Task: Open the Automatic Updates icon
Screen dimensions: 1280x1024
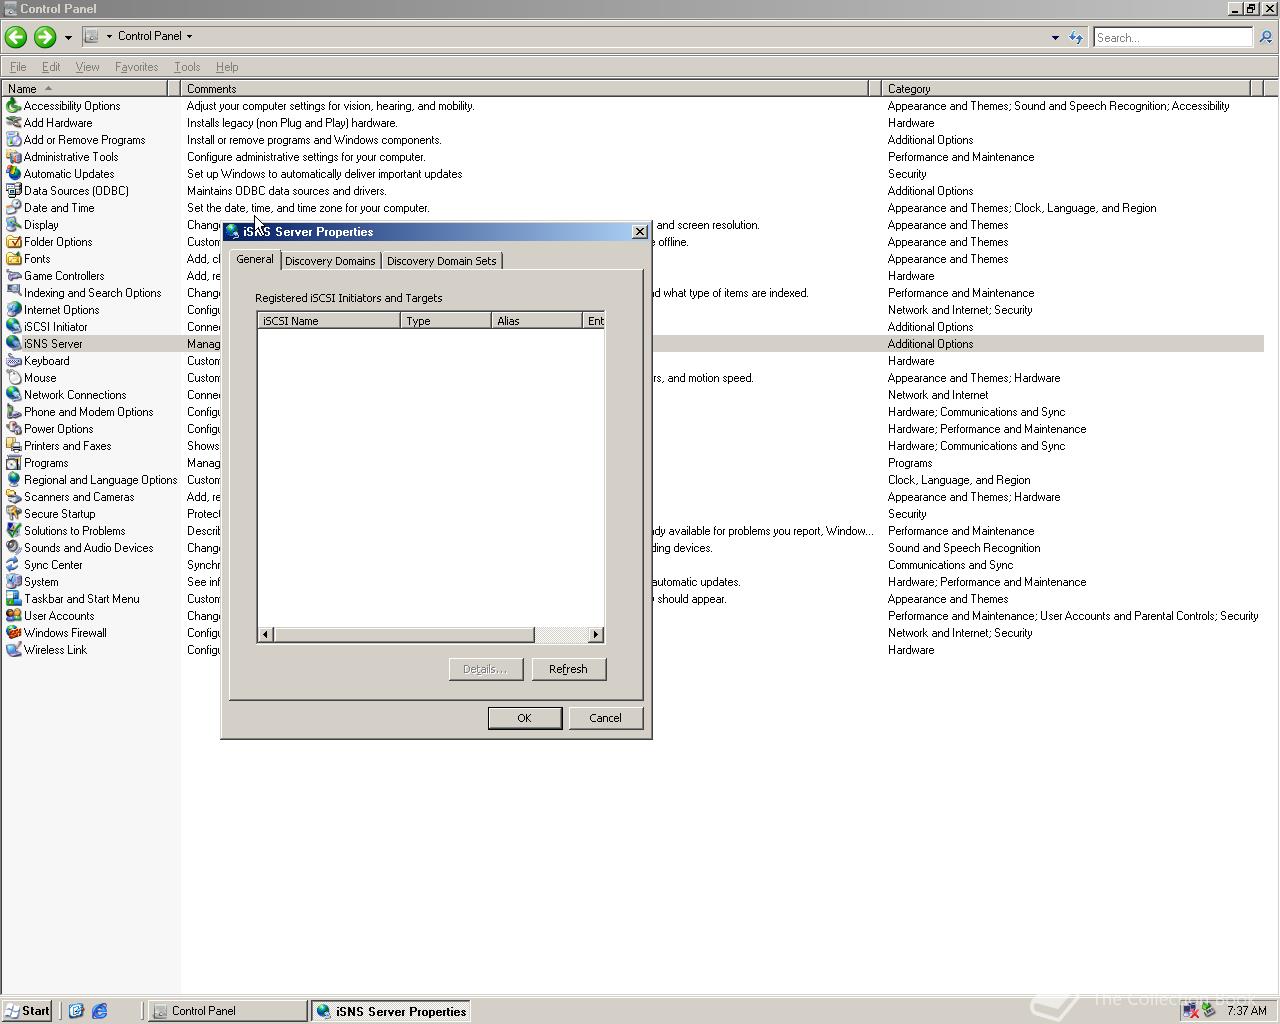Action: (x=14, y=174)
